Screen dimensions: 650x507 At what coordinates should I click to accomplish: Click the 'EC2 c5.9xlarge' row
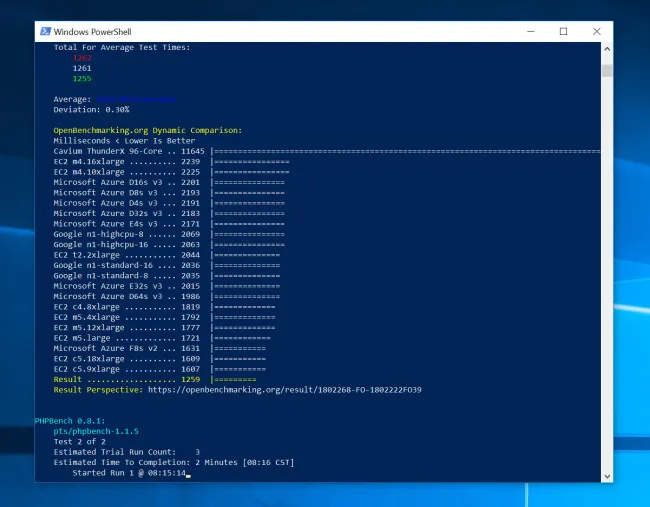[x=160, y=369]
